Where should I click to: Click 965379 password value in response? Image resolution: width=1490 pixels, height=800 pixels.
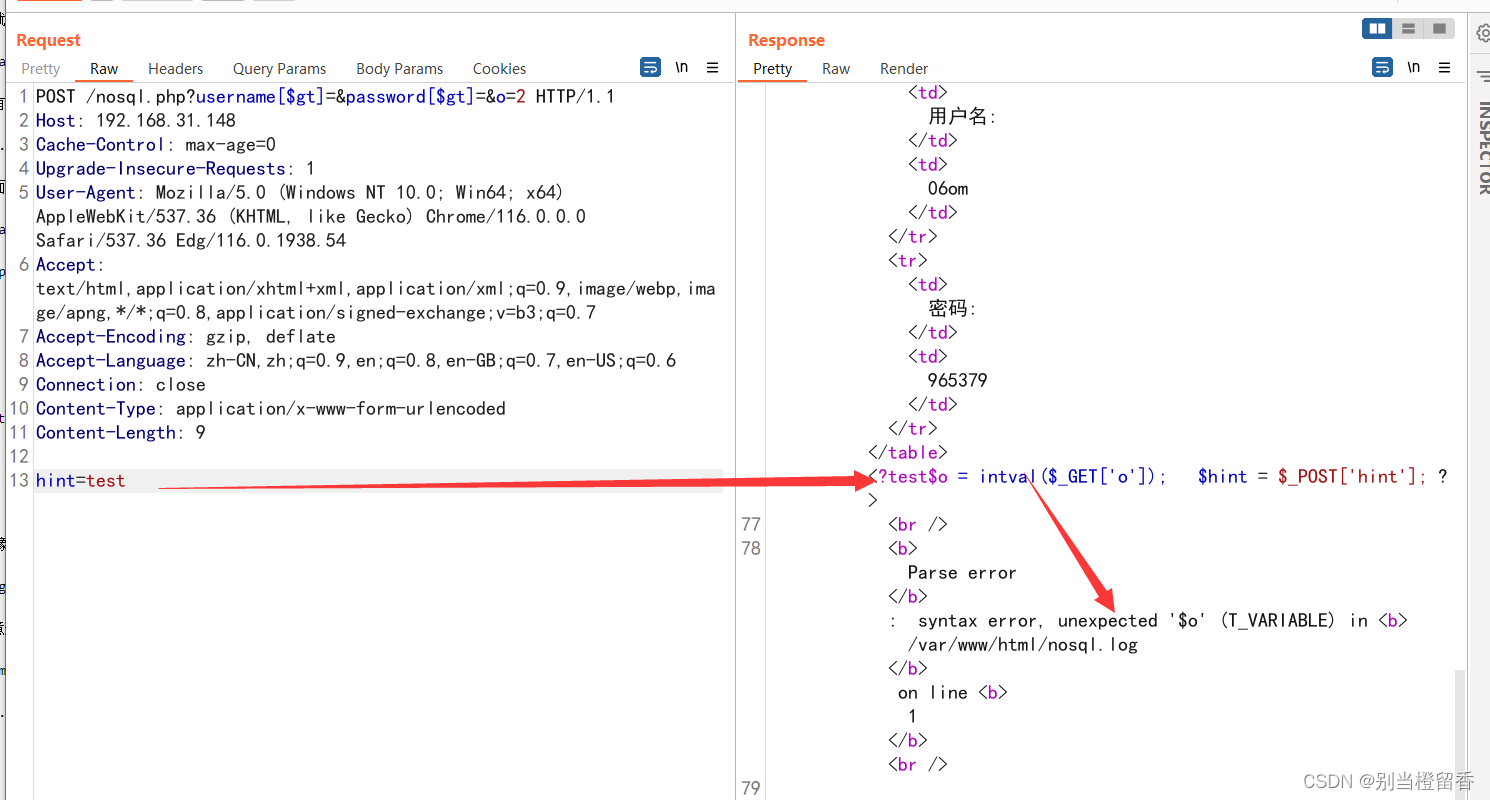point(958,381)
